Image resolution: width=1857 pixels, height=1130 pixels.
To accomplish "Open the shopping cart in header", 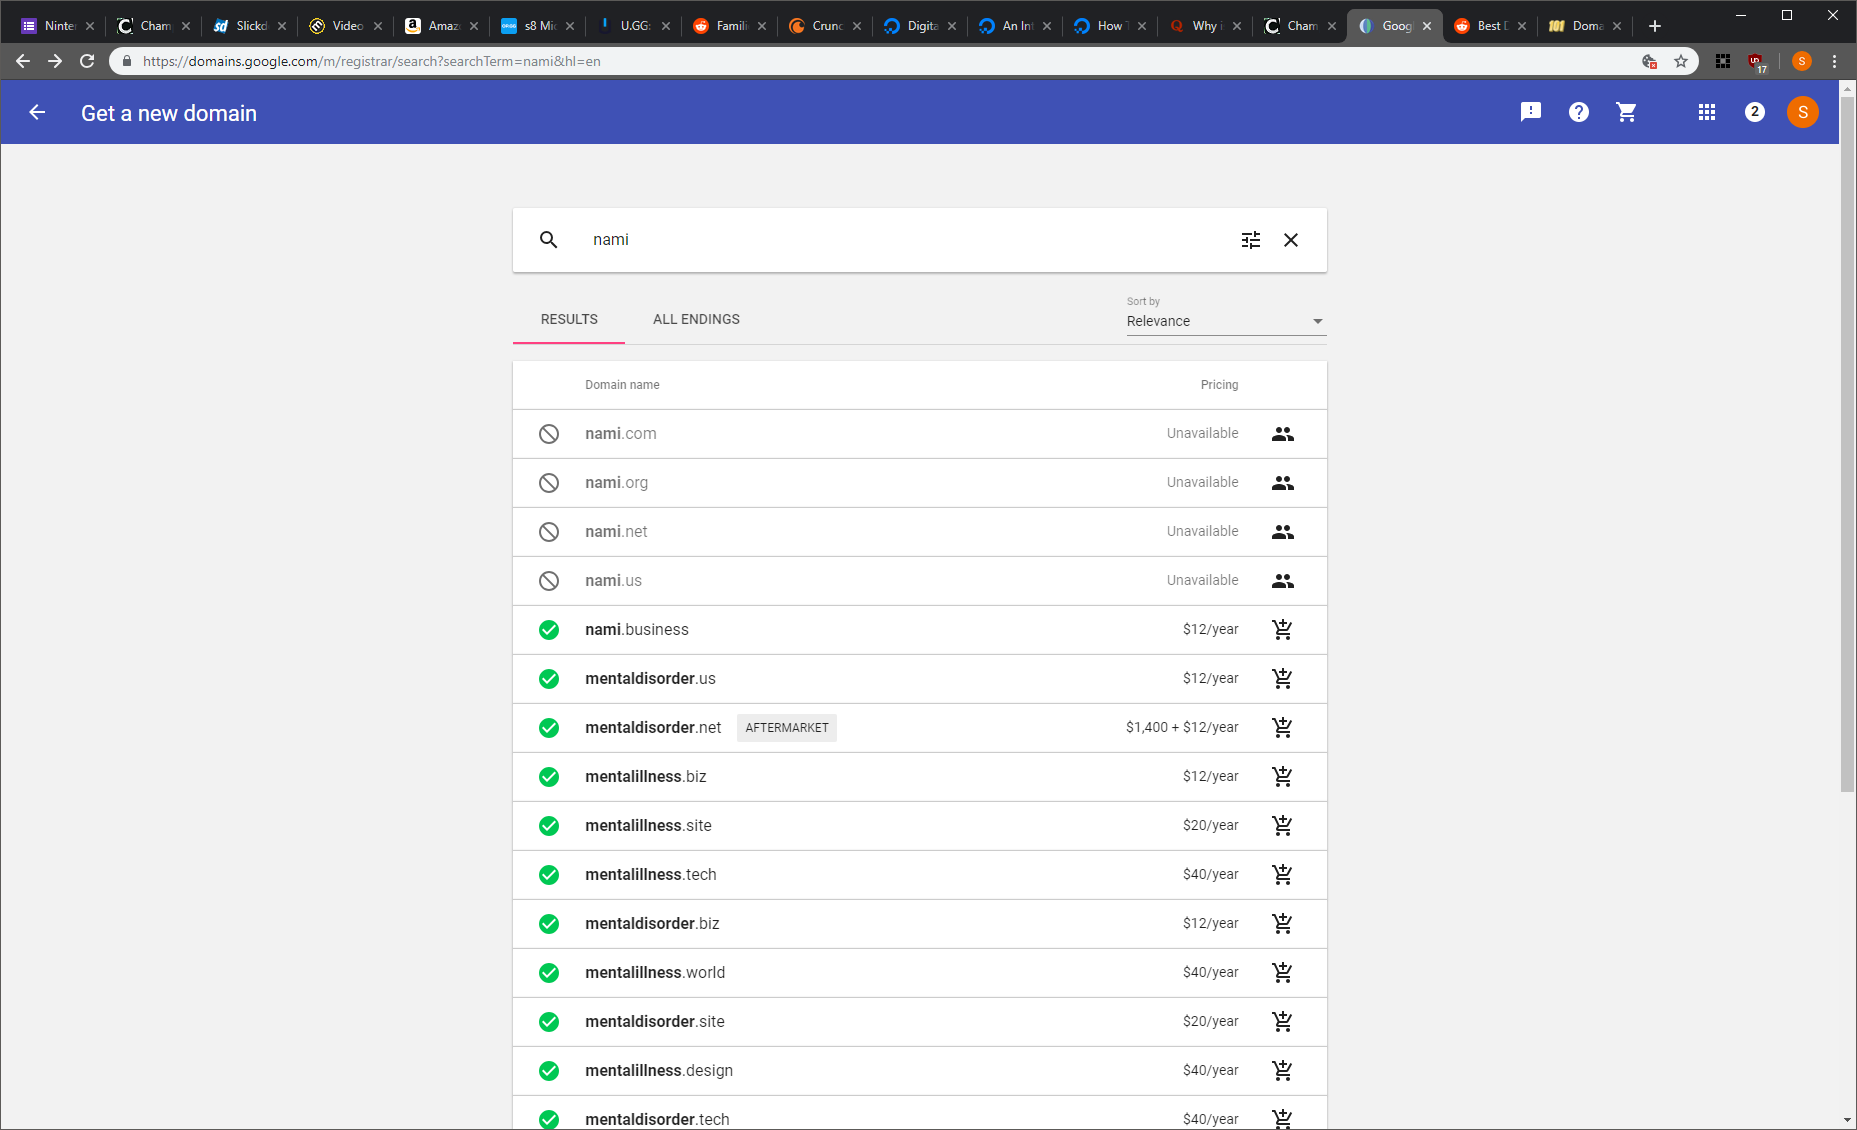I will coord(1627,112).
